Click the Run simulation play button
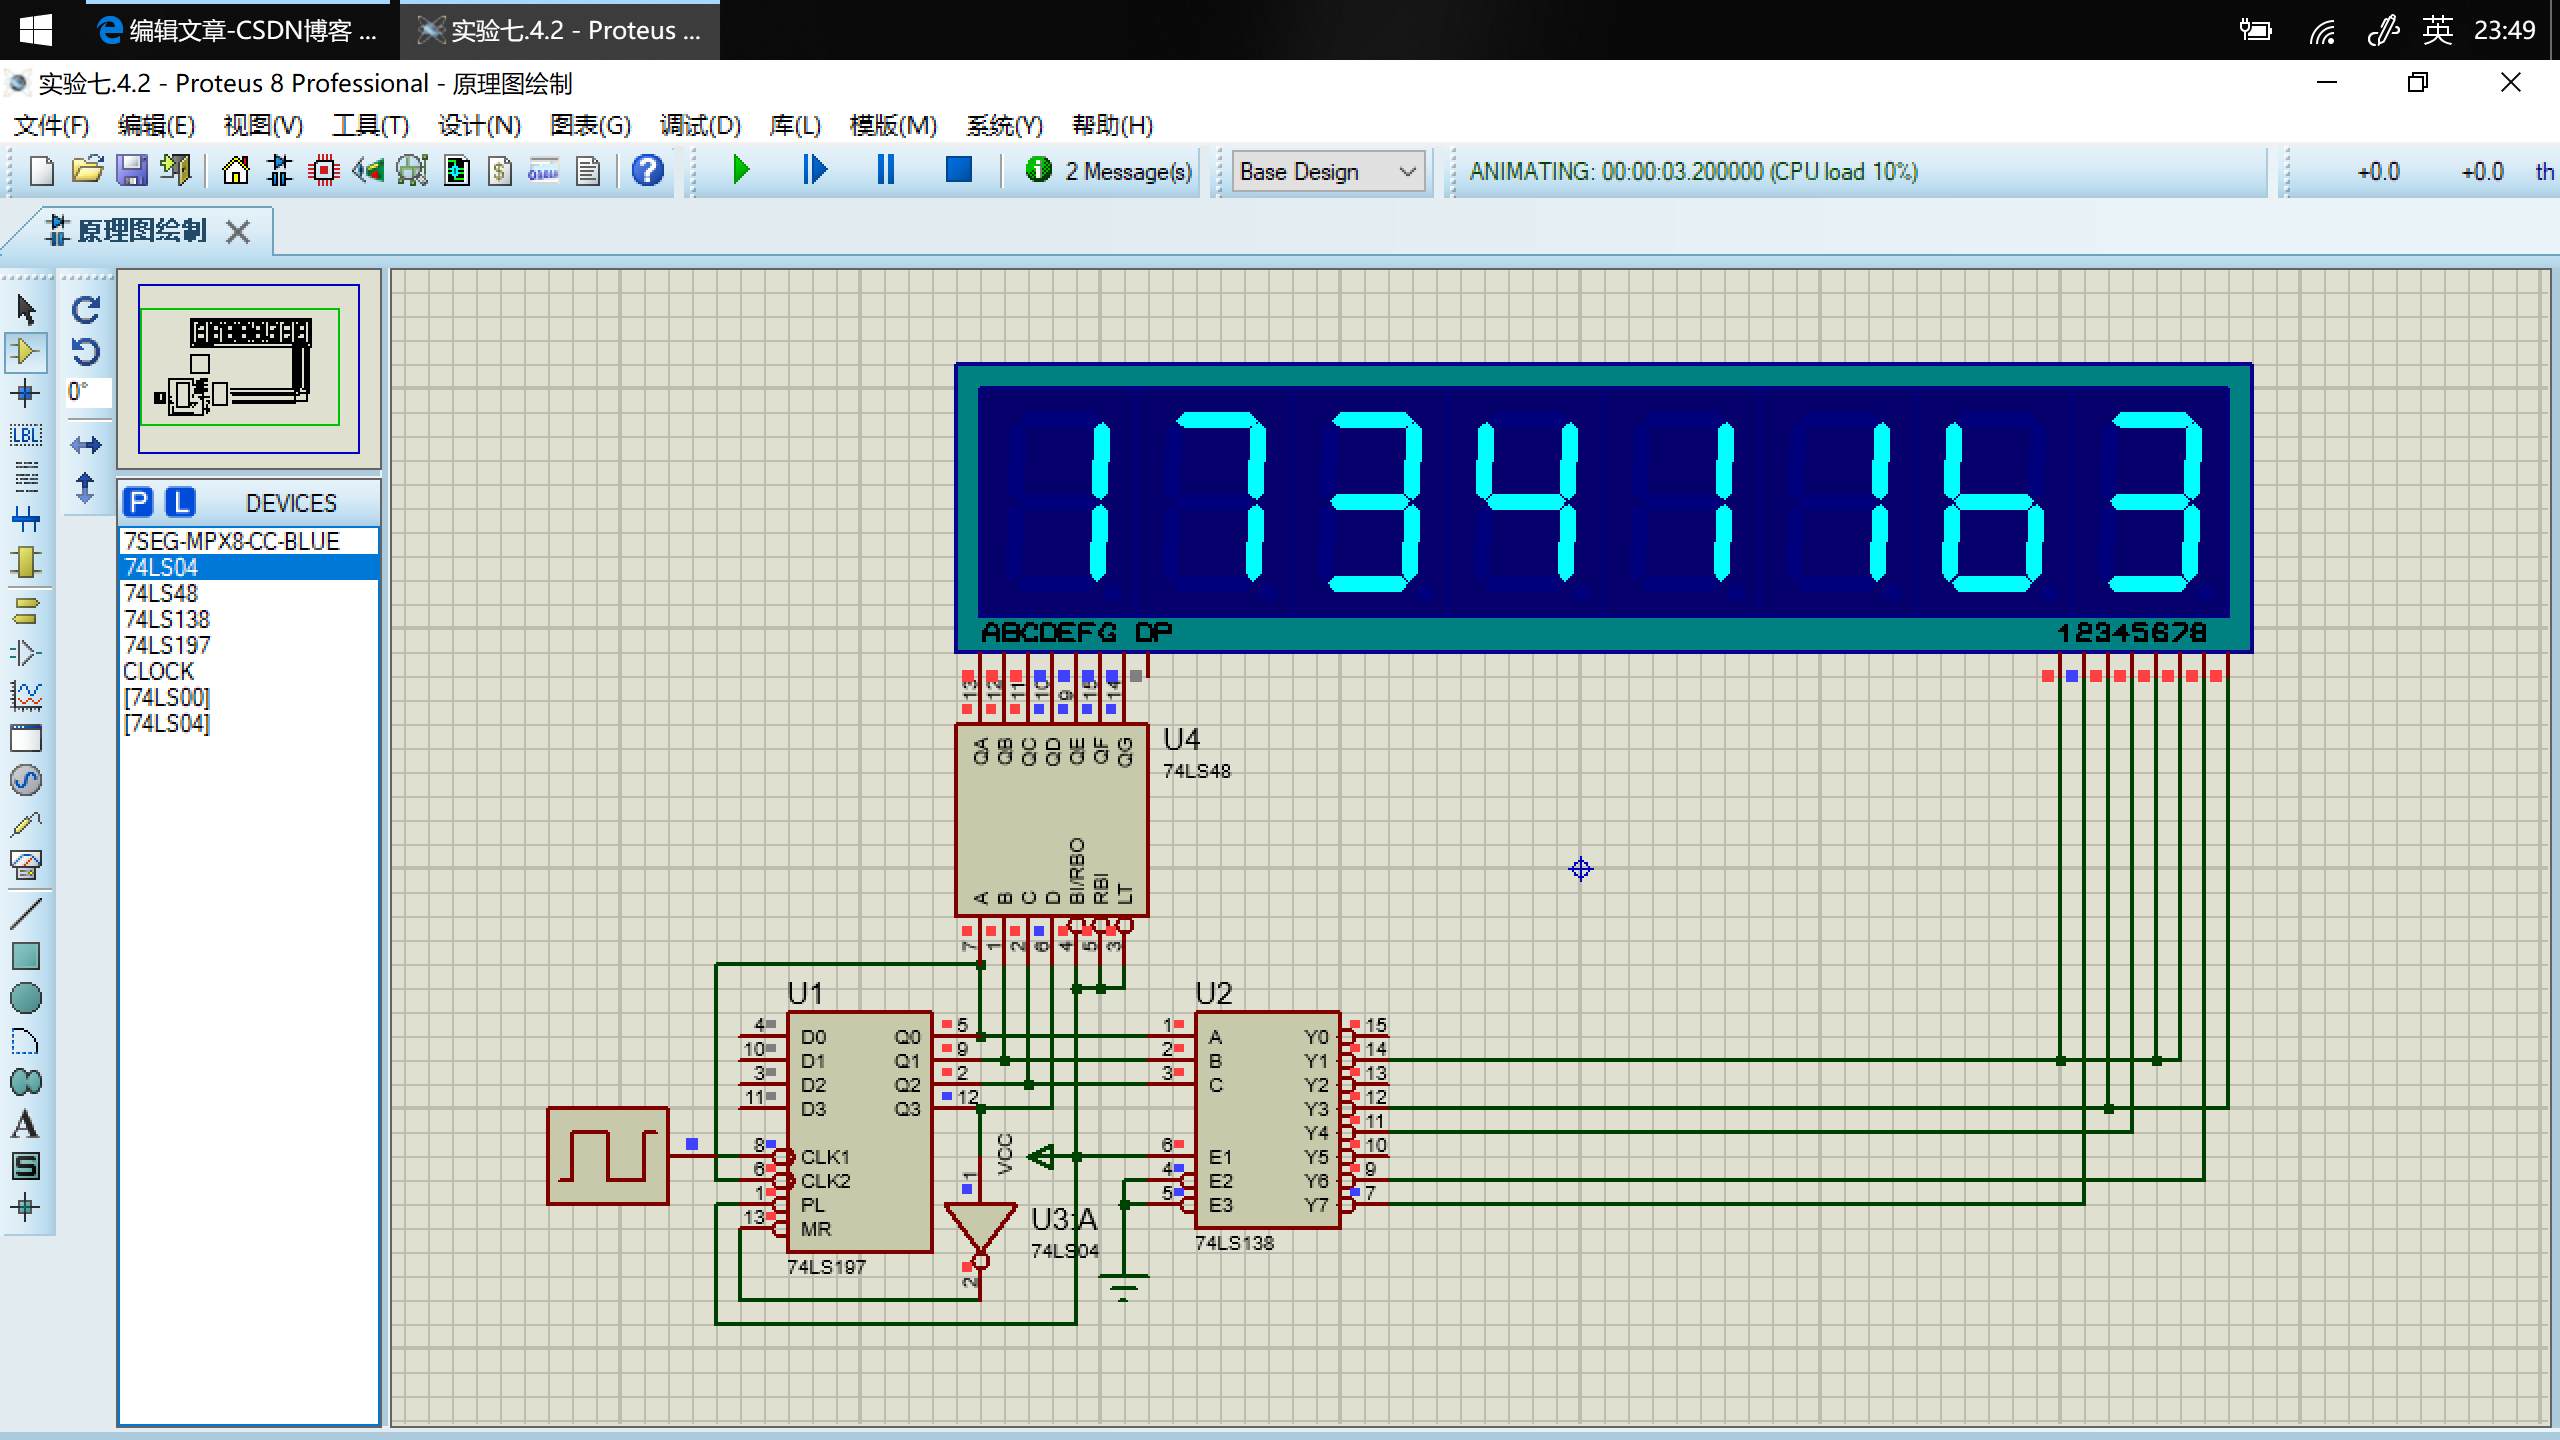The image size is (2560, 1440). click(740, 171)
